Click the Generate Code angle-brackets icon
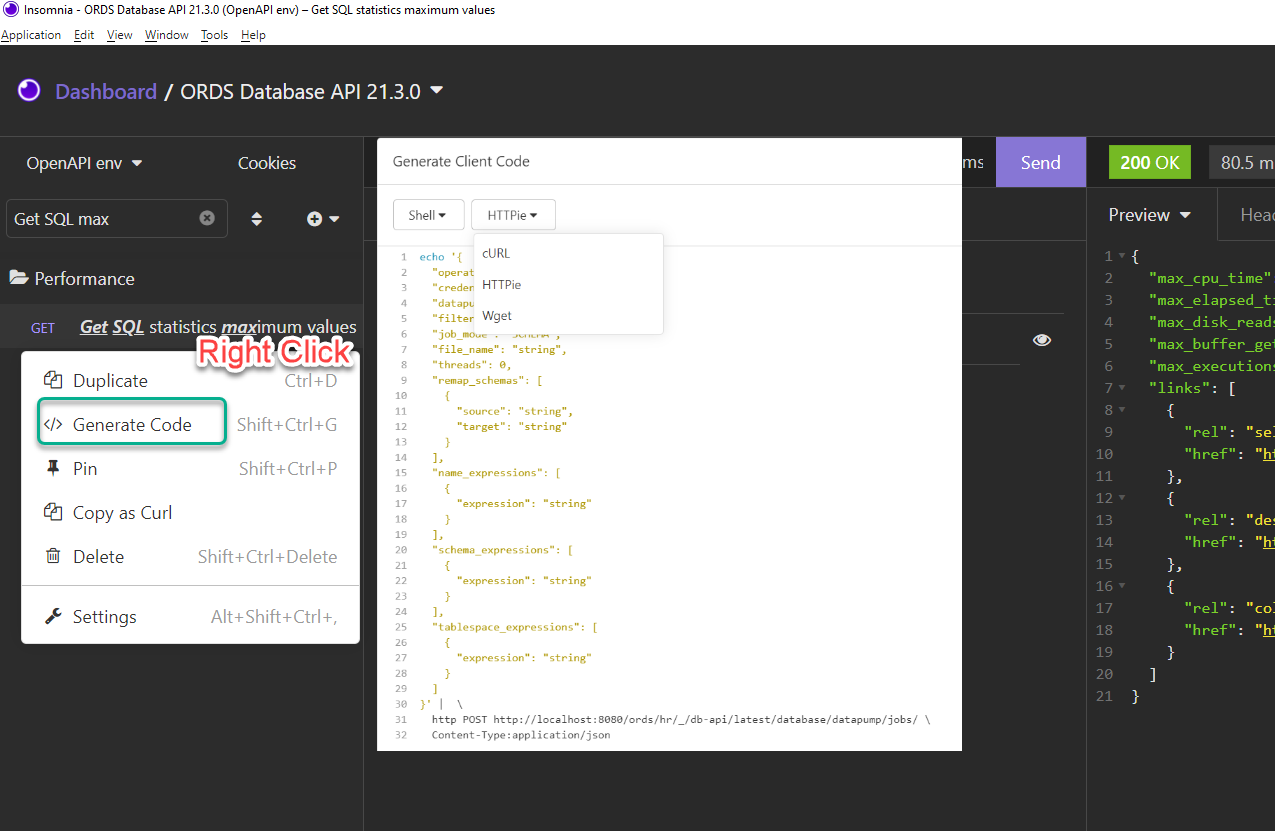 [x=53, y=424]
